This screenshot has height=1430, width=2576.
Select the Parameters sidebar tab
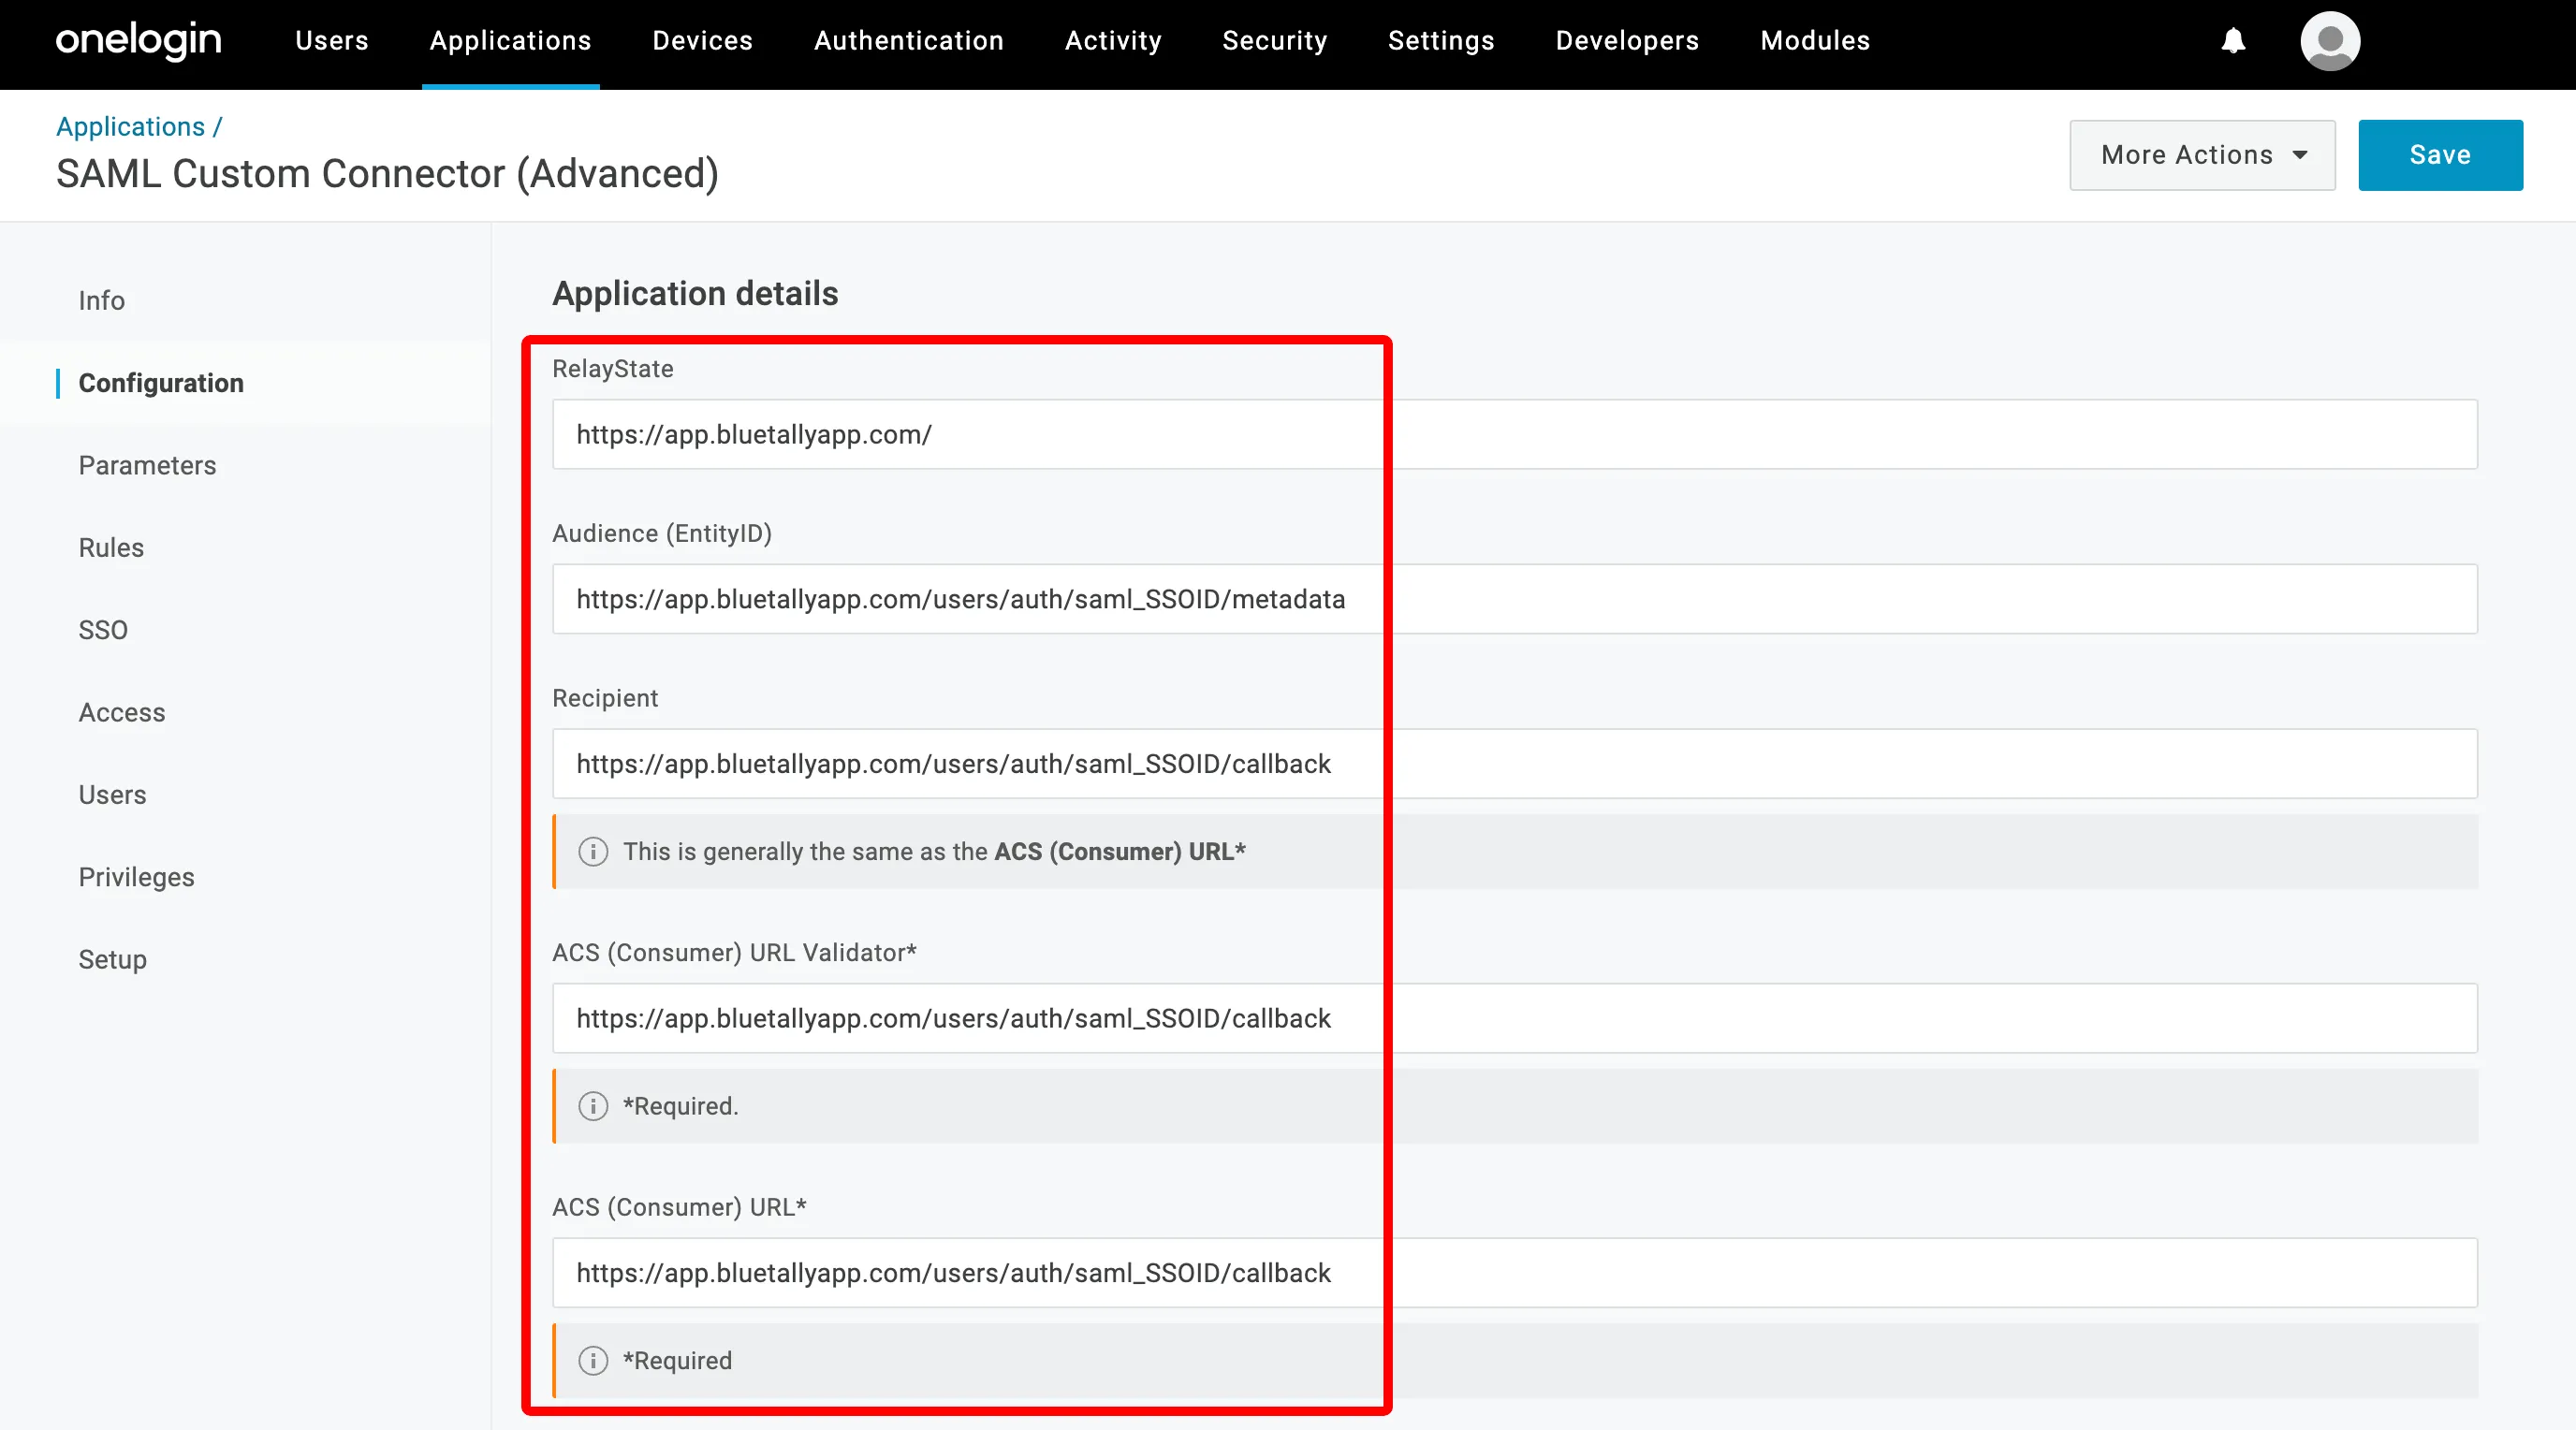pyautogui.click(x=147, y=465)
